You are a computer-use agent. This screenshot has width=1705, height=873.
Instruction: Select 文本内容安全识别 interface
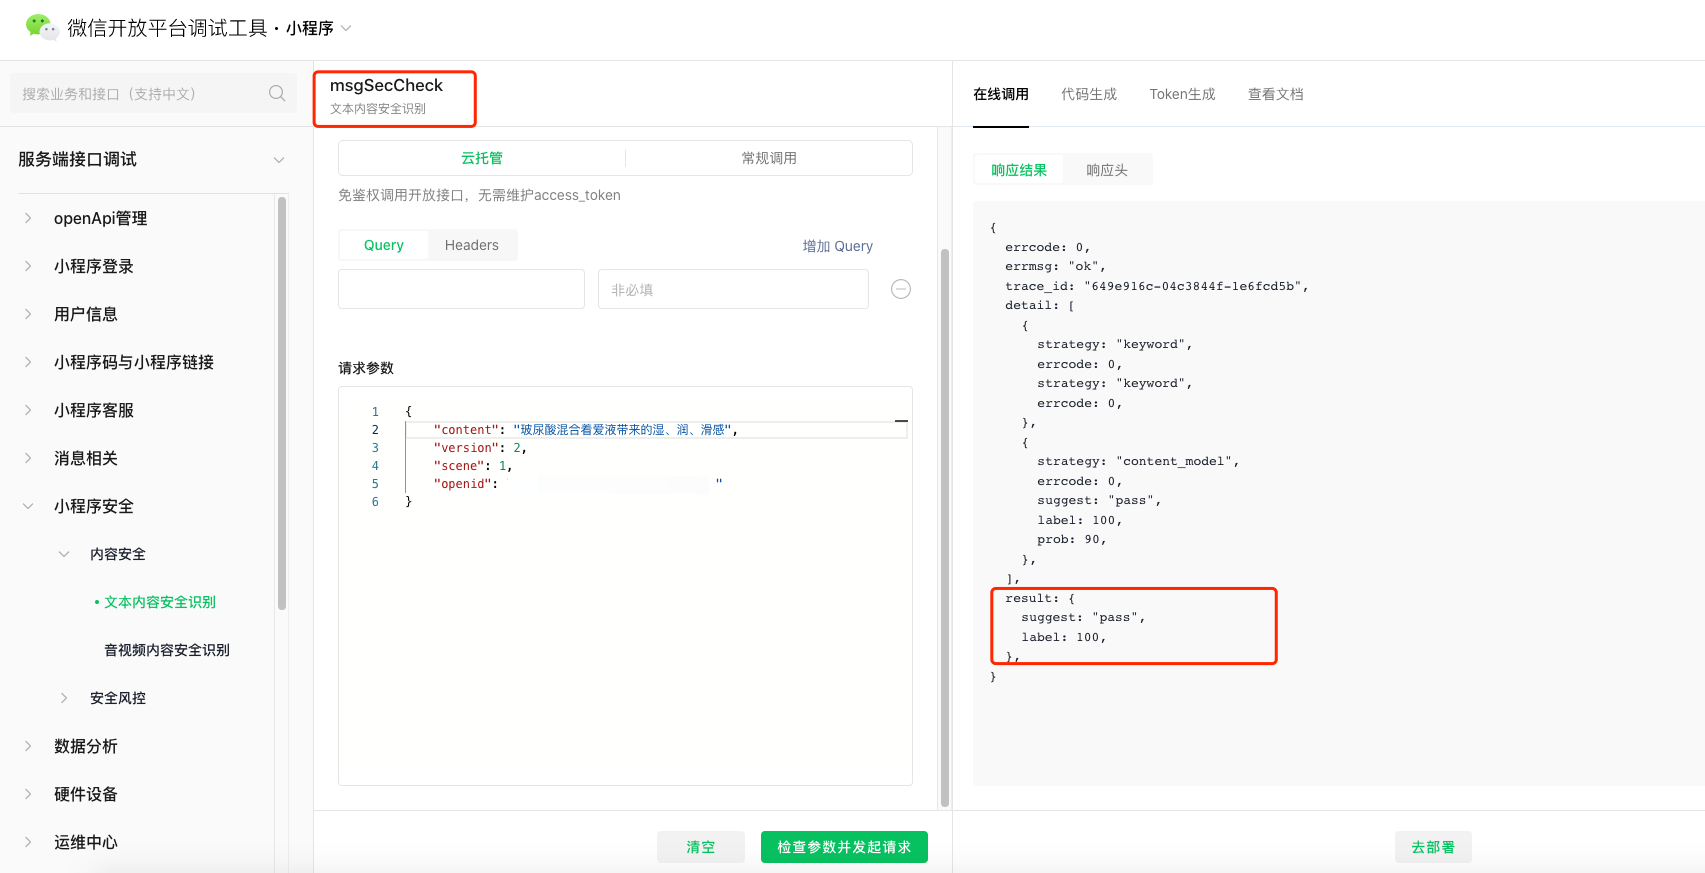pyautogui.click(x=160, y=602)
